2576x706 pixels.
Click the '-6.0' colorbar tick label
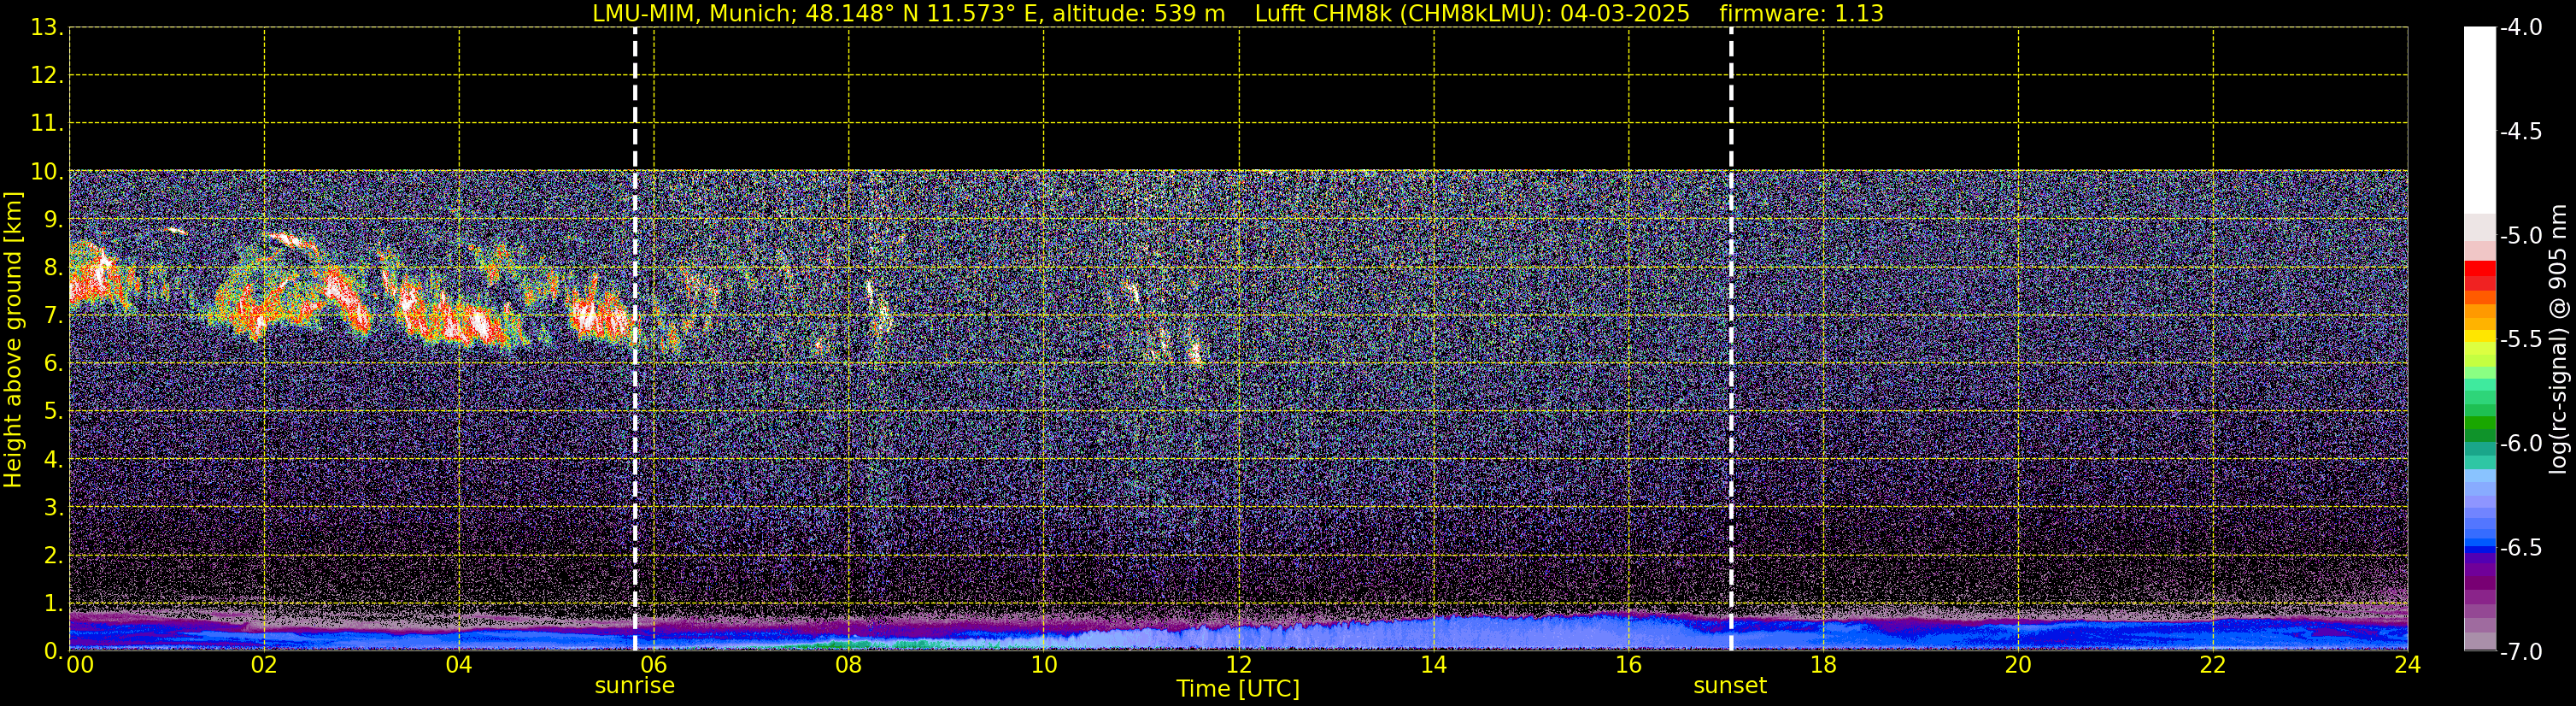pos(2521,444)
